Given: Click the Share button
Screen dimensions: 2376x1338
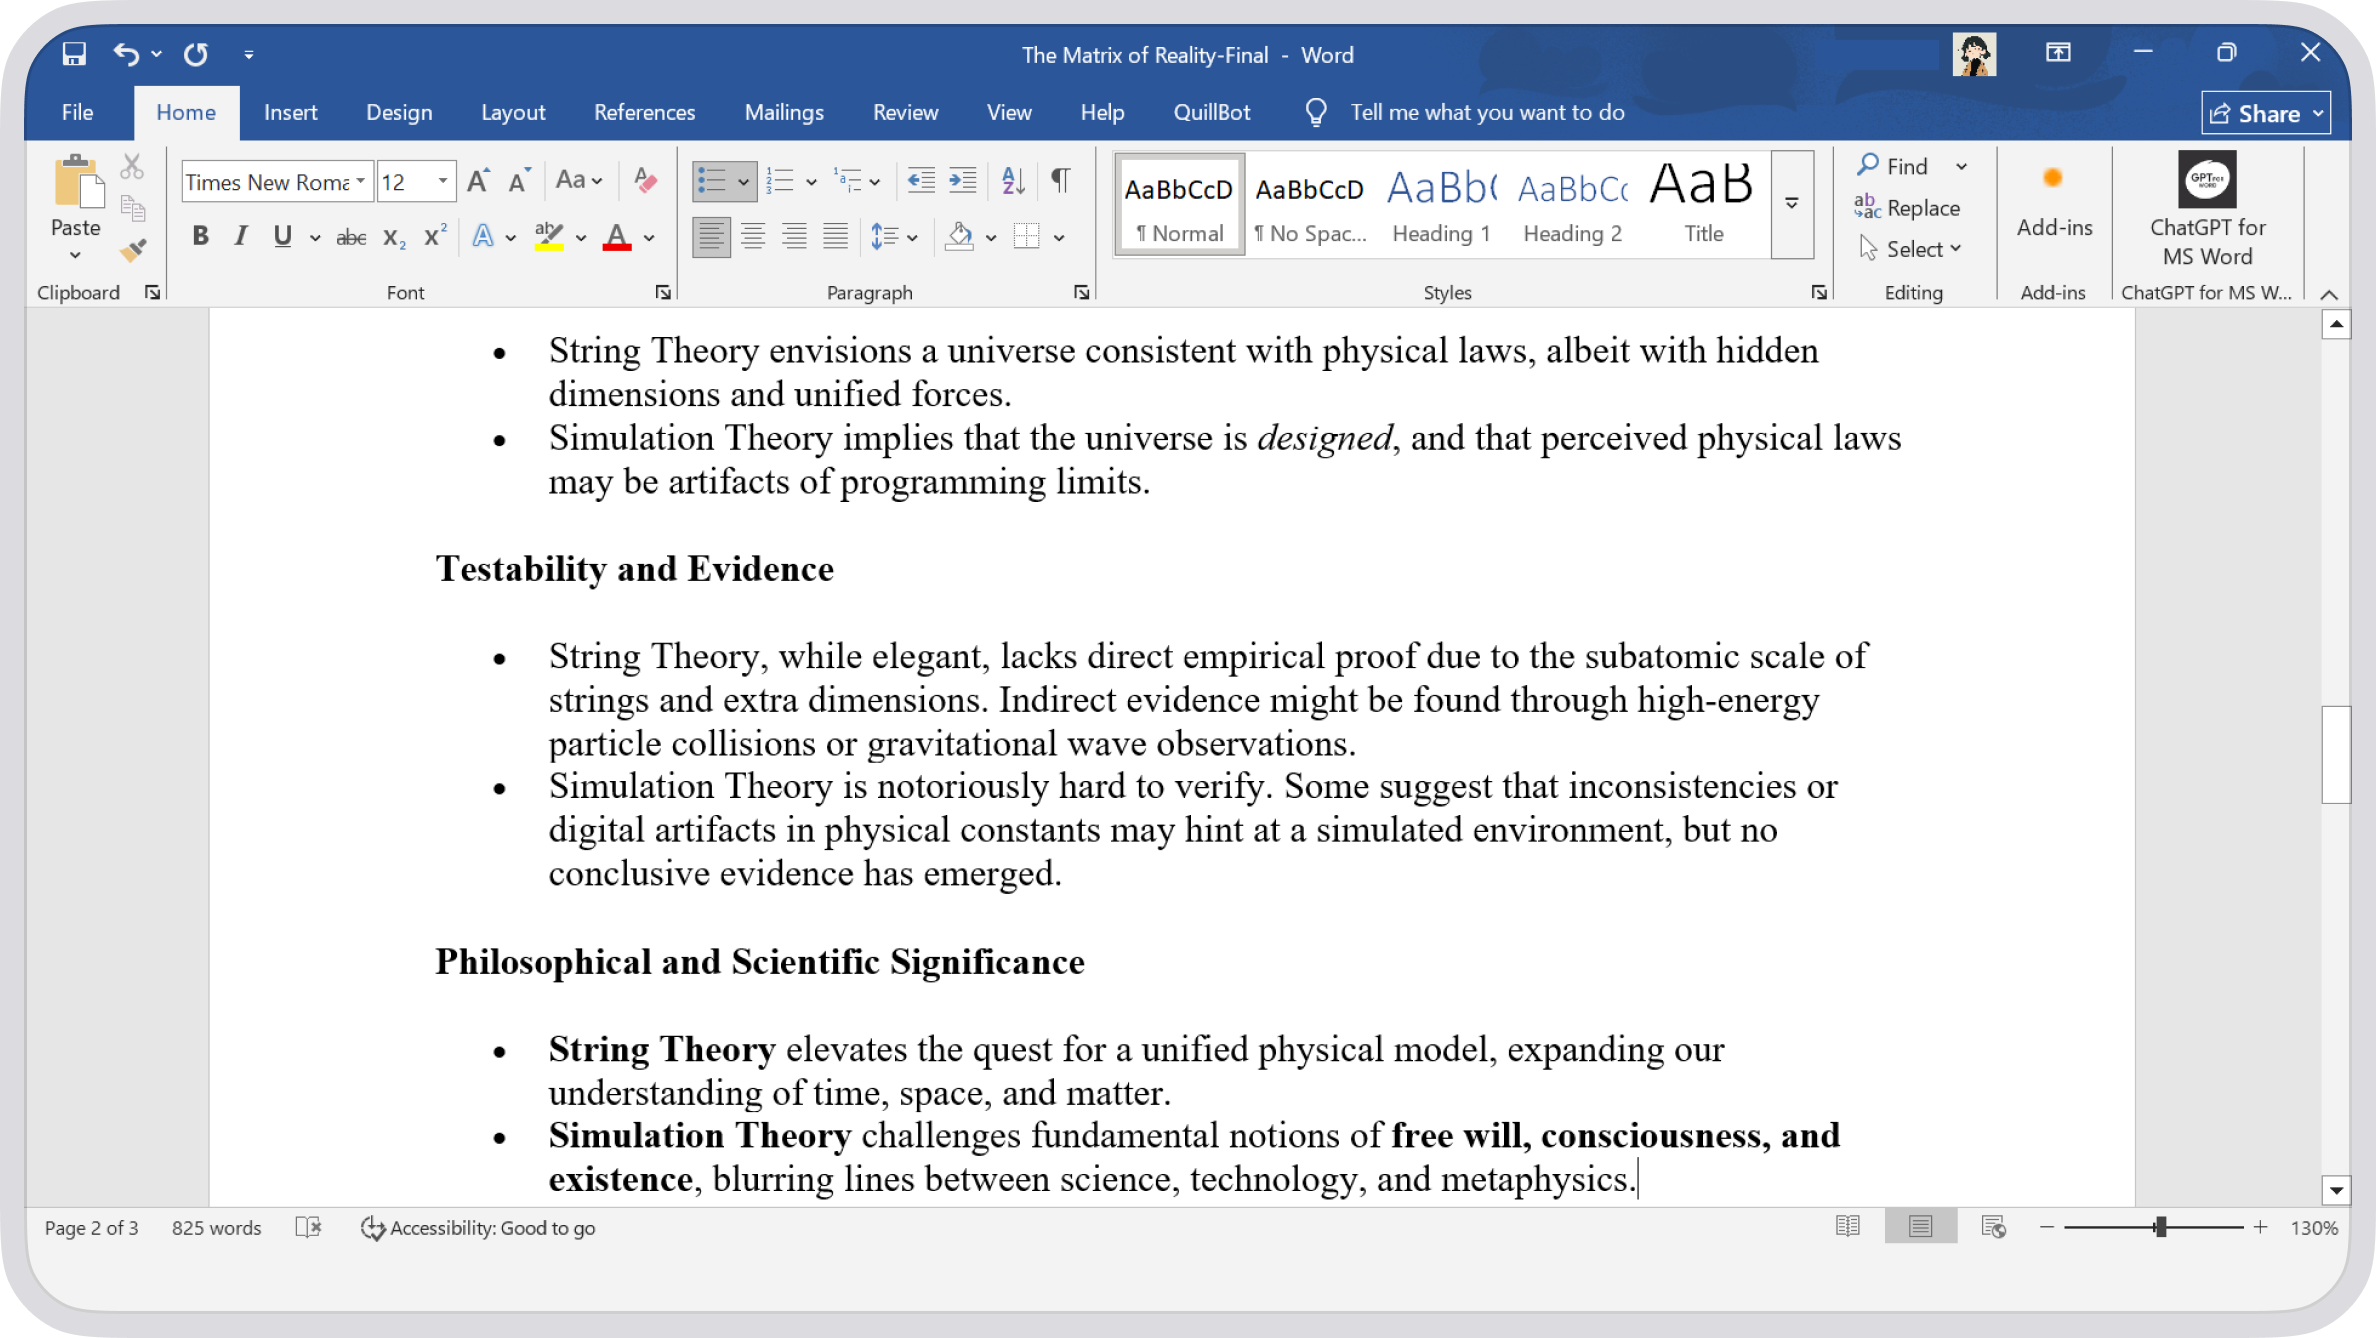Looking at the screenshot, I should click(x=2265, y=114).
